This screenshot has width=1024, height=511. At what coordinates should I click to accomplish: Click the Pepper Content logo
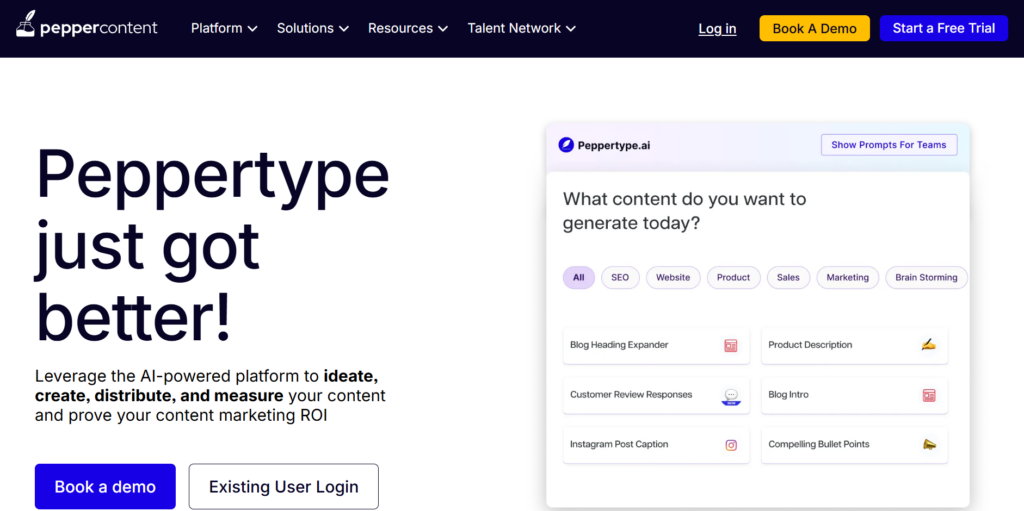87,28
